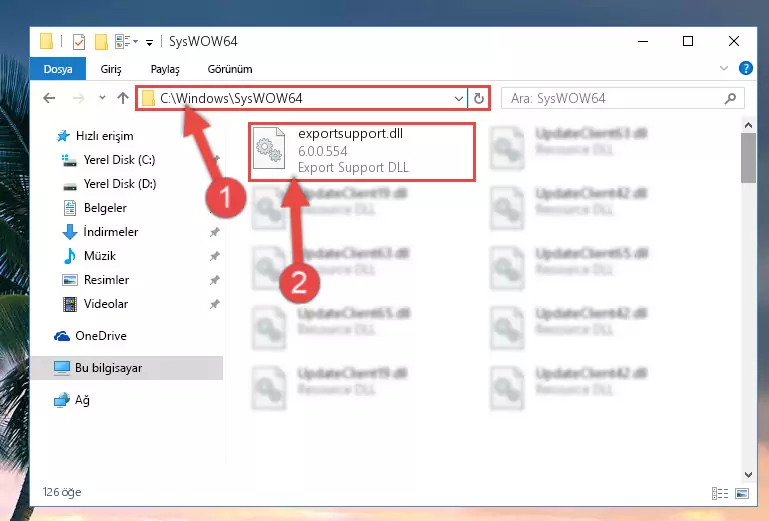Image resolution: width=769 pixels, height=521 pixels.
Task: Click the New folder icon in title bar
Action: [x=101, y=42]
